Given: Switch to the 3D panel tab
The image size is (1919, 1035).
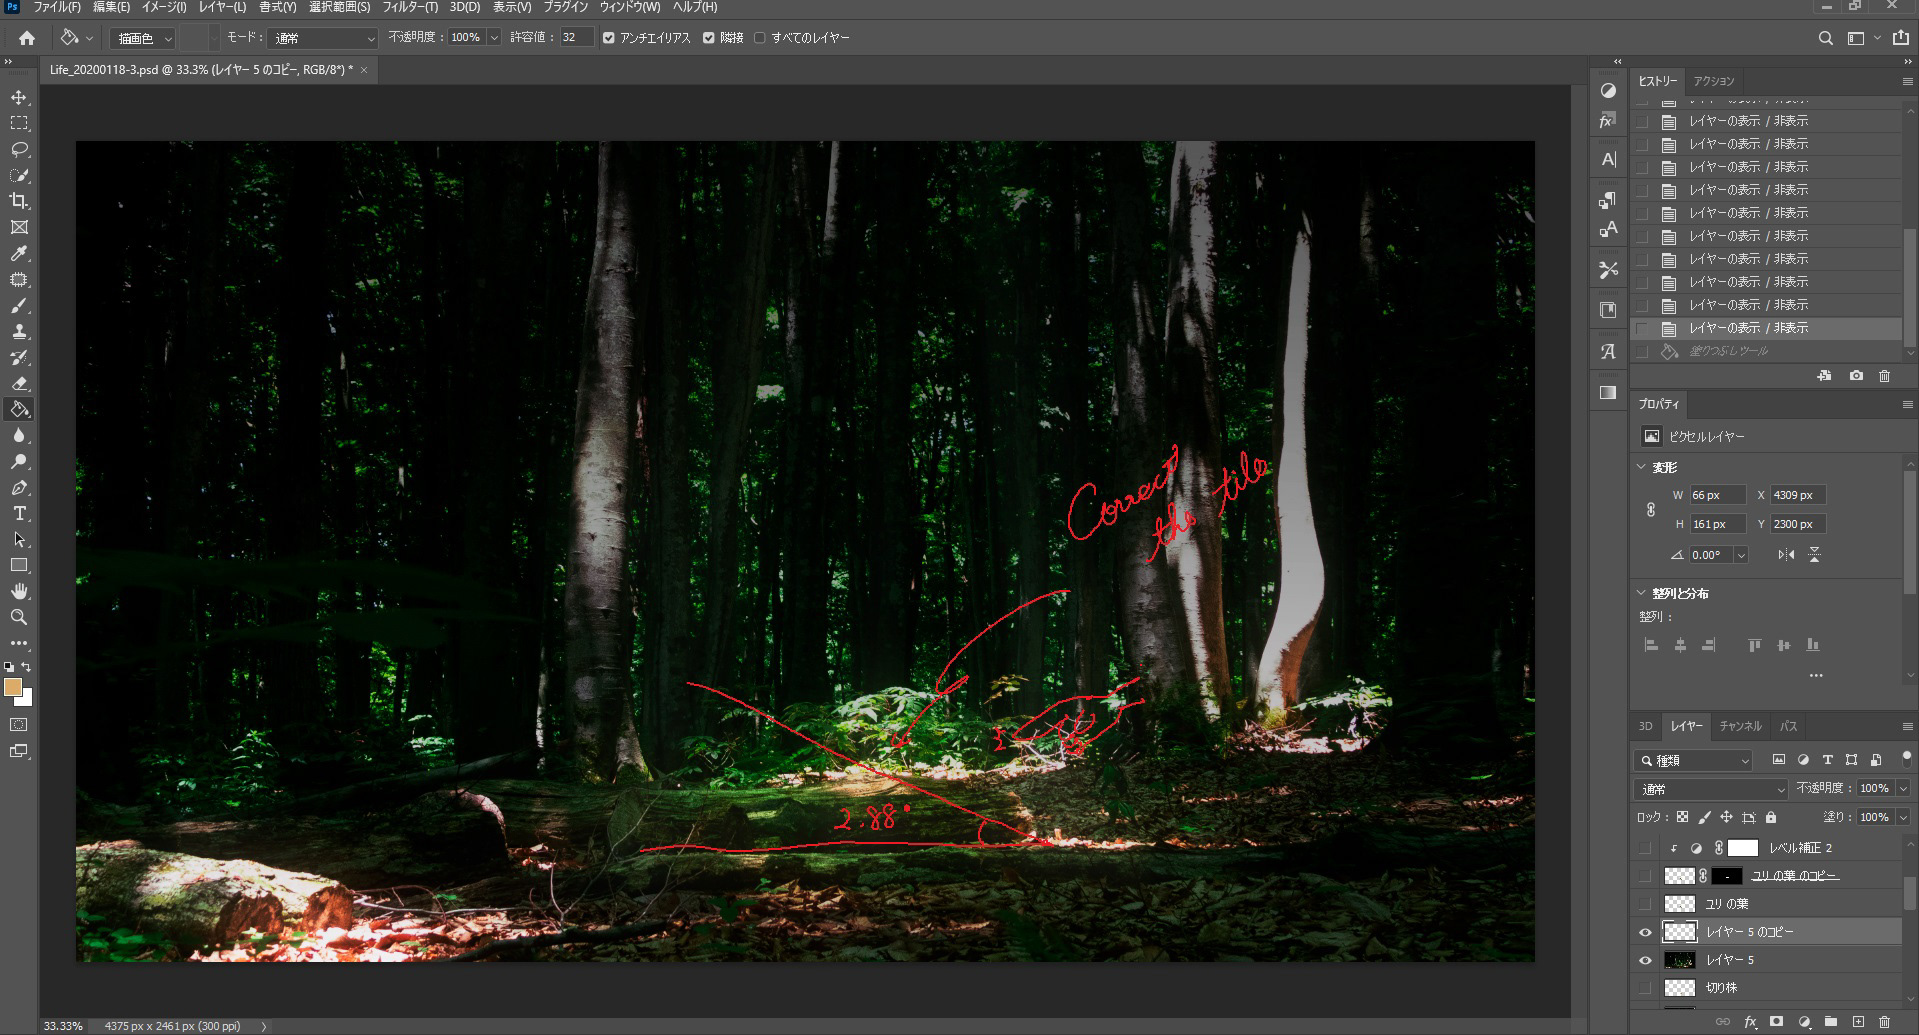Looking at the screenshot, I should click(1645, 726).
